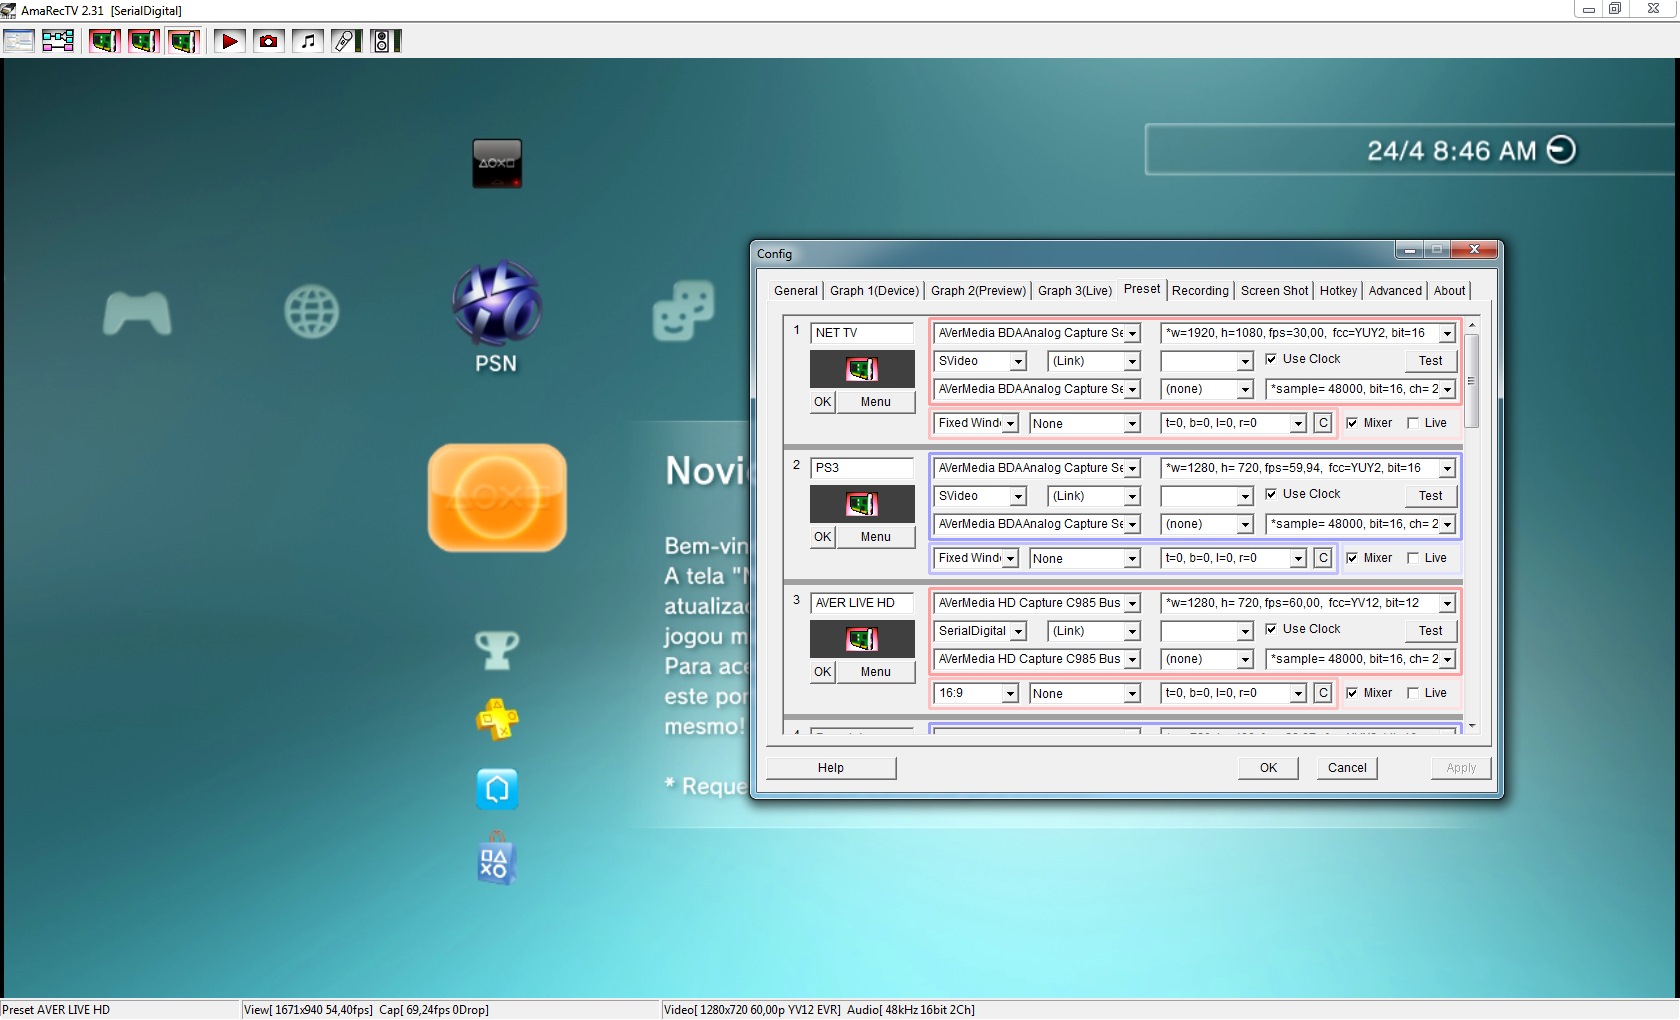The width and height of the screenshot is (1680, 1020).
Task: Click the NET TV preset name field
Action: click(x=862, y=333)
